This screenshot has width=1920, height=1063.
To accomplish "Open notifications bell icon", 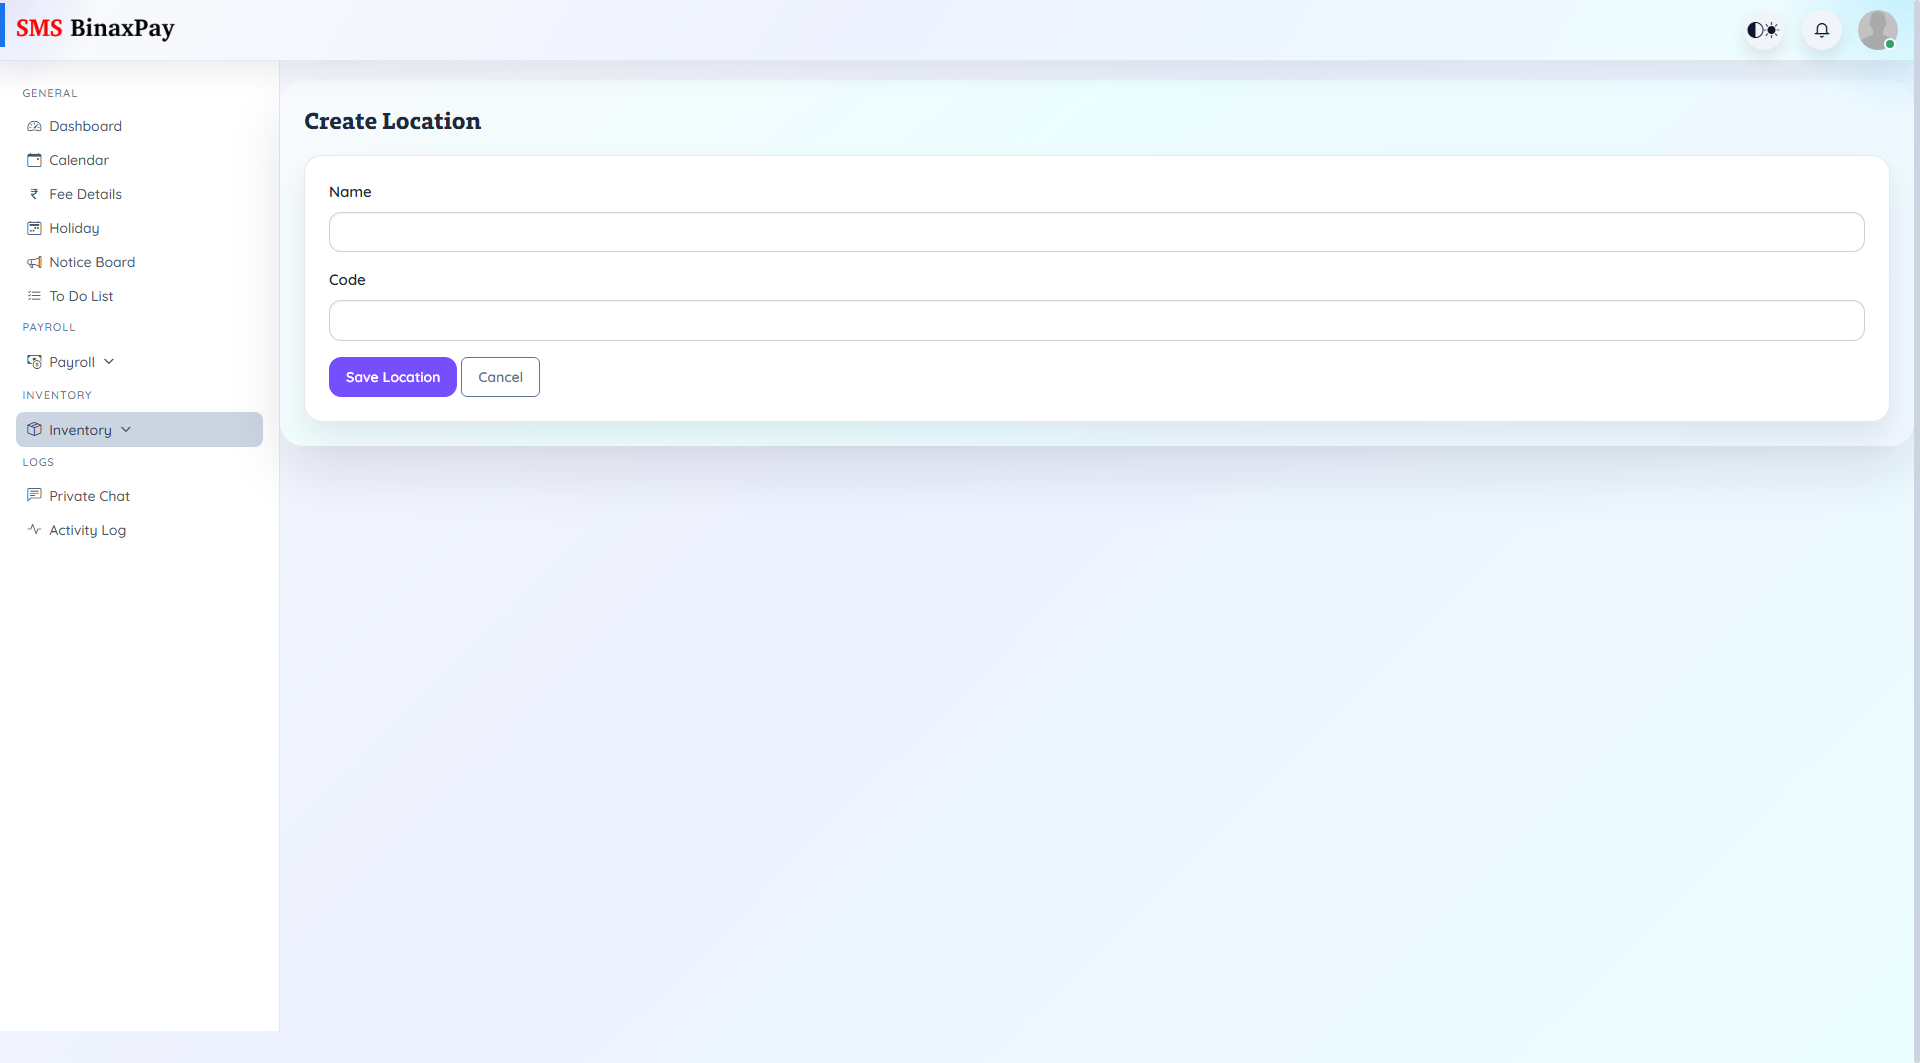I will (x=1821, y=30).
